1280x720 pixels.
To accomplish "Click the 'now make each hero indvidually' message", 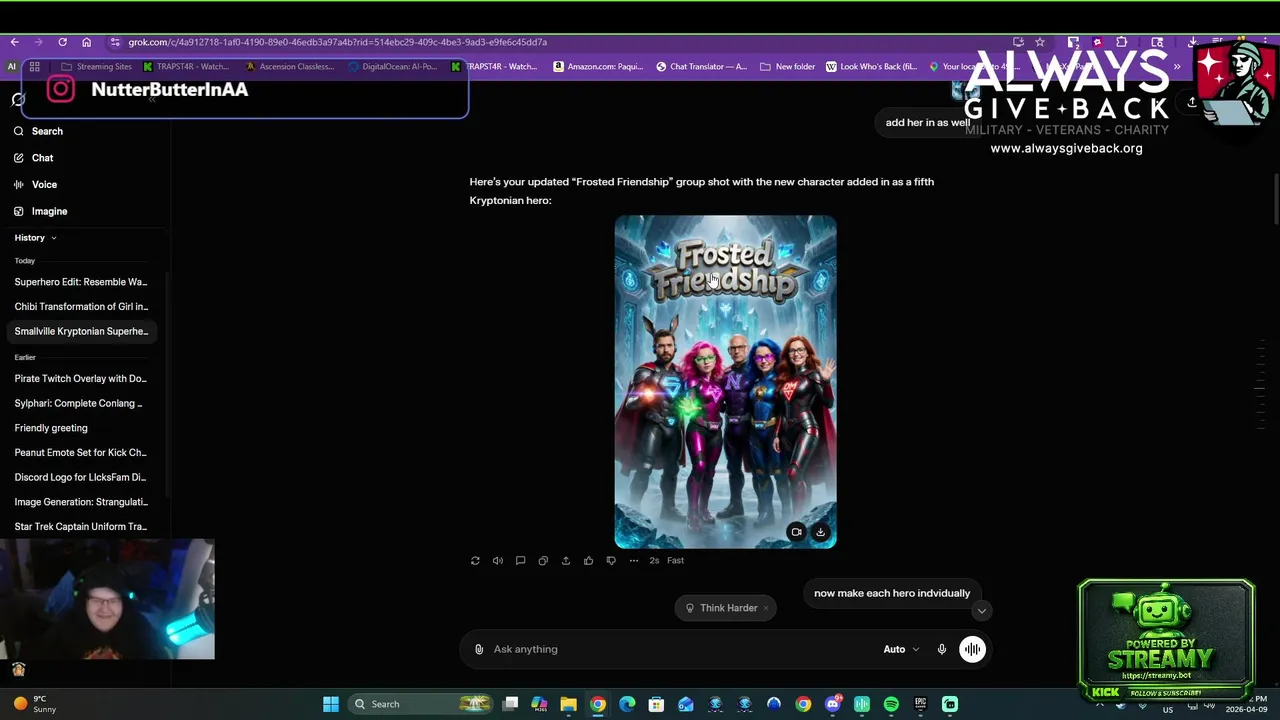I will [x=892, y=593].
